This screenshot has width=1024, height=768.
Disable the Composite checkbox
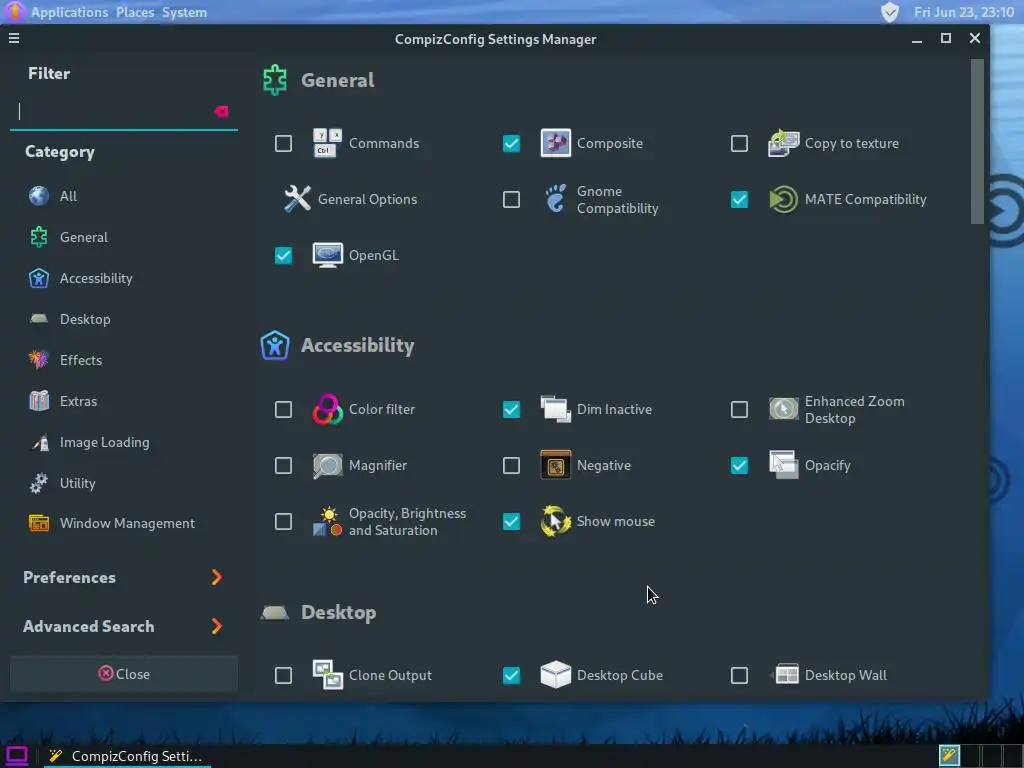pos(511,143)
